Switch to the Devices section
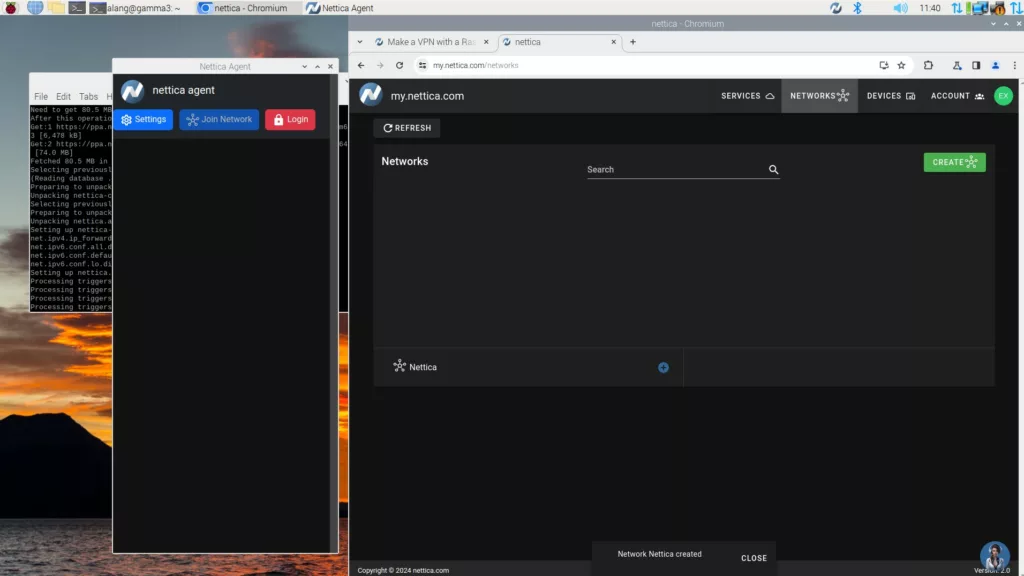Viewport: 1024px width, 576px height. point(890,95)
